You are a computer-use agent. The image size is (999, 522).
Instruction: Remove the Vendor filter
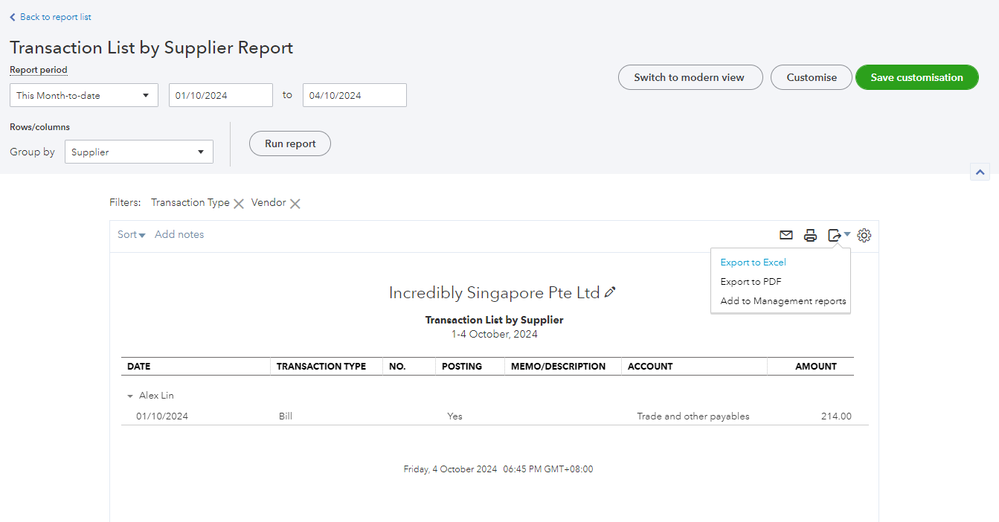(295, 203)
